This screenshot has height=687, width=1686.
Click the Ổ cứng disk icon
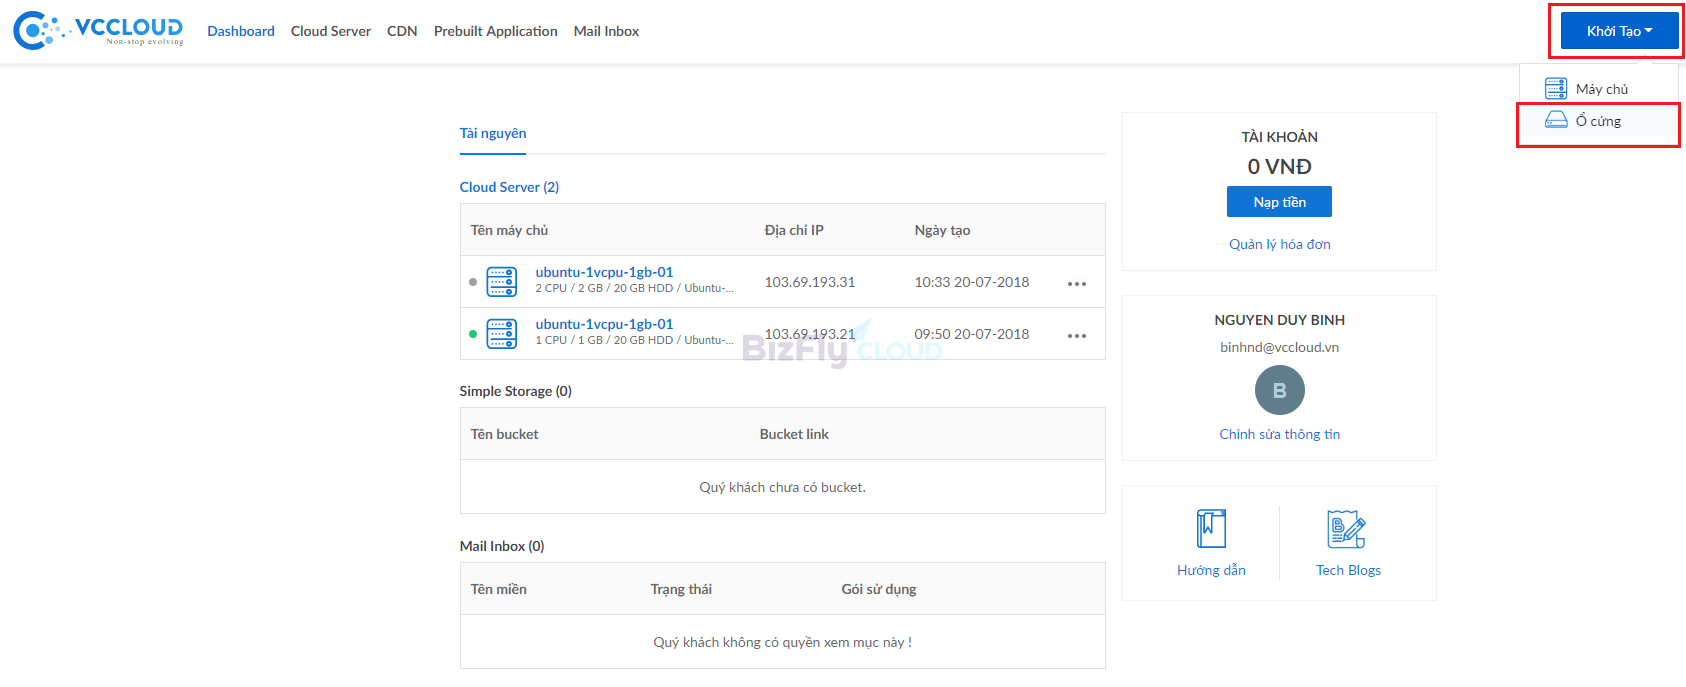1556,120
